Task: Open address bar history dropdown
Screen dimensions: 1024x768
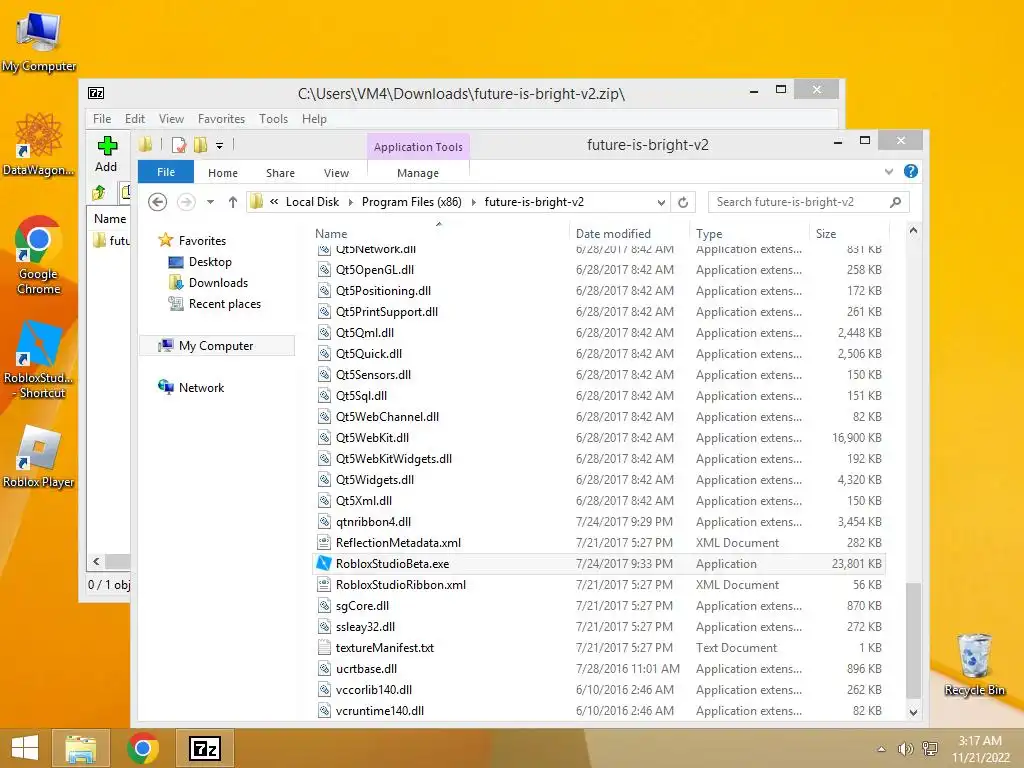Action: click(661, 202)
